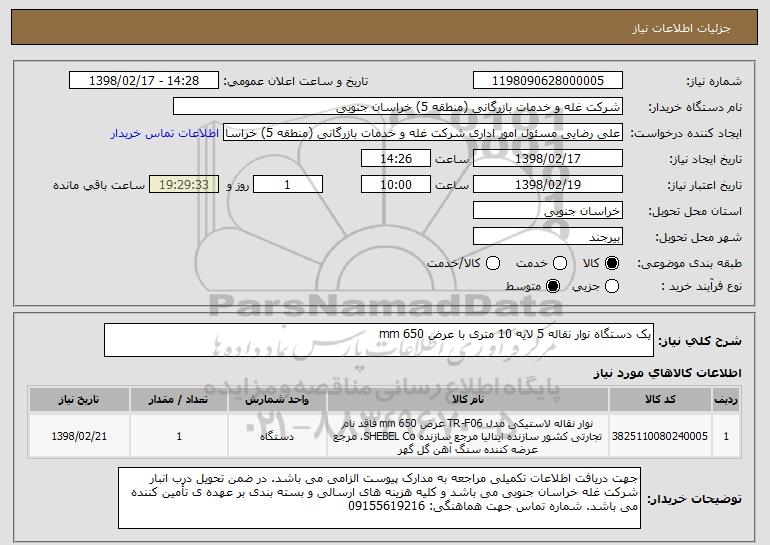Click the need date cell 1398/02/21

79,436
